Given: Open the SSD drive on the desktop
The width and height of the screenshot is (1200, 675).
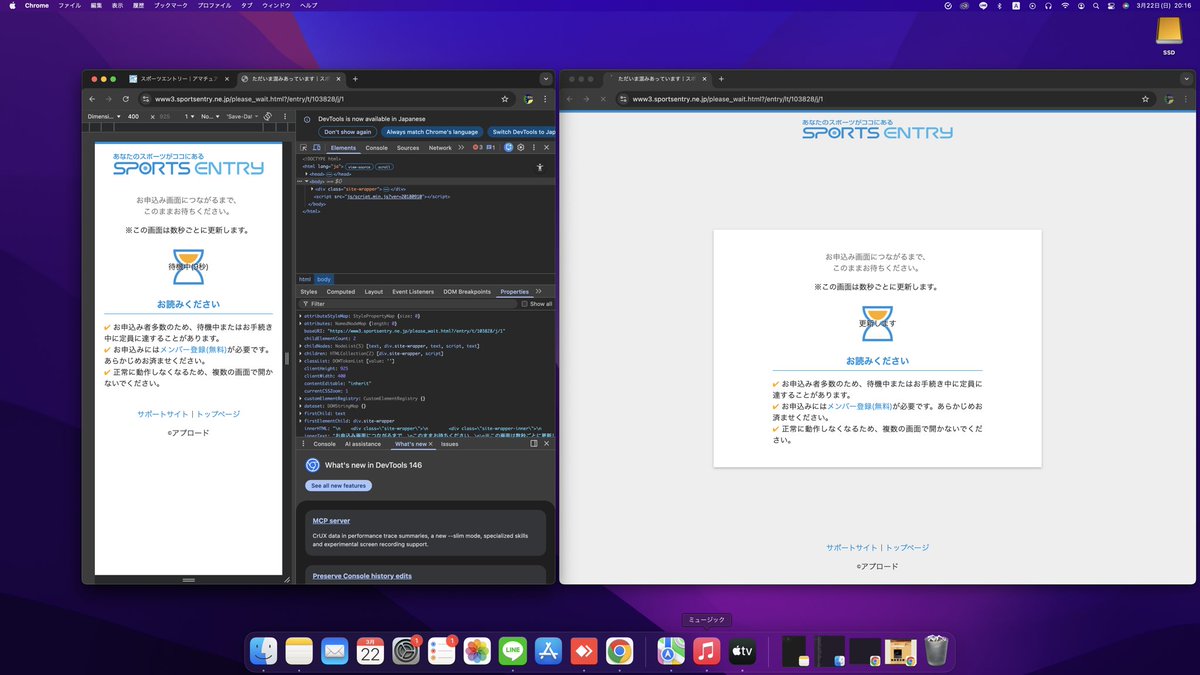Looking at the screenshot, I should 1168,35.
